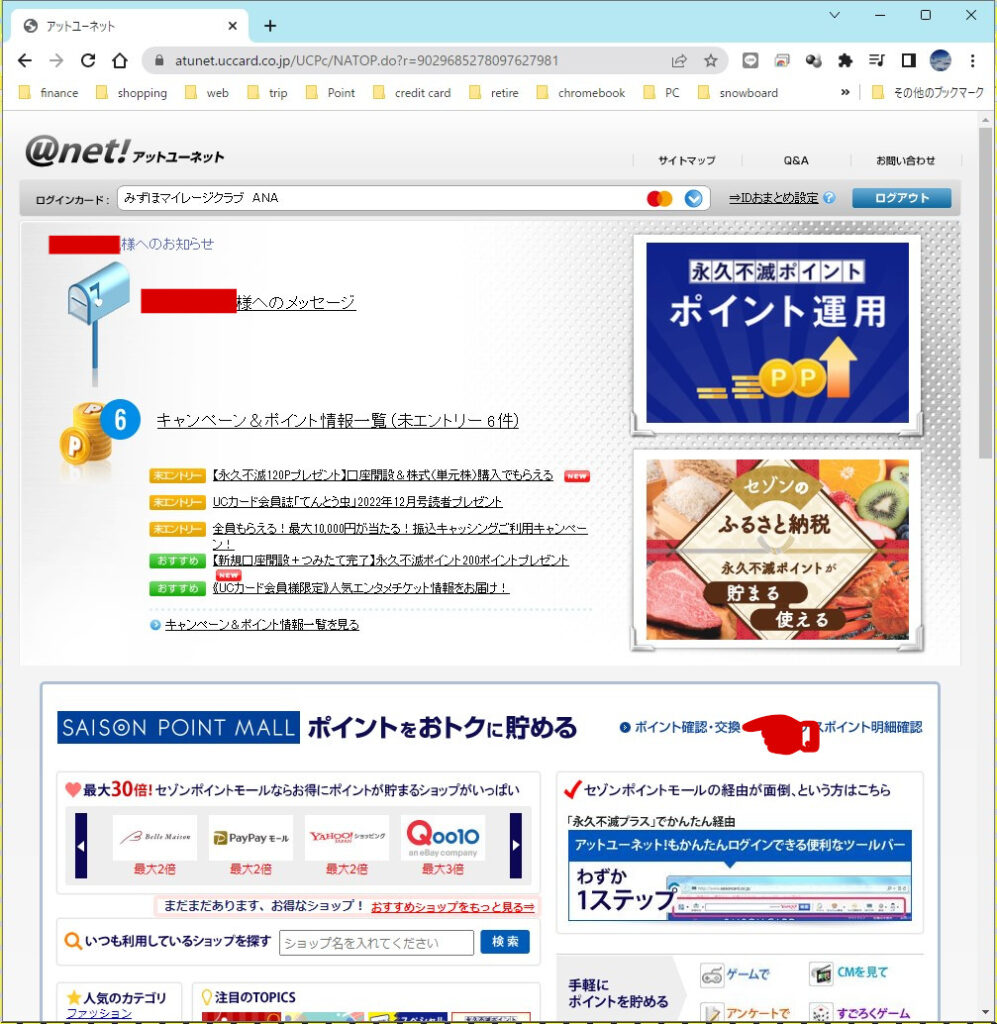
Task: Open the PayPay モール shop logo
Action: (x=251, y=837)
